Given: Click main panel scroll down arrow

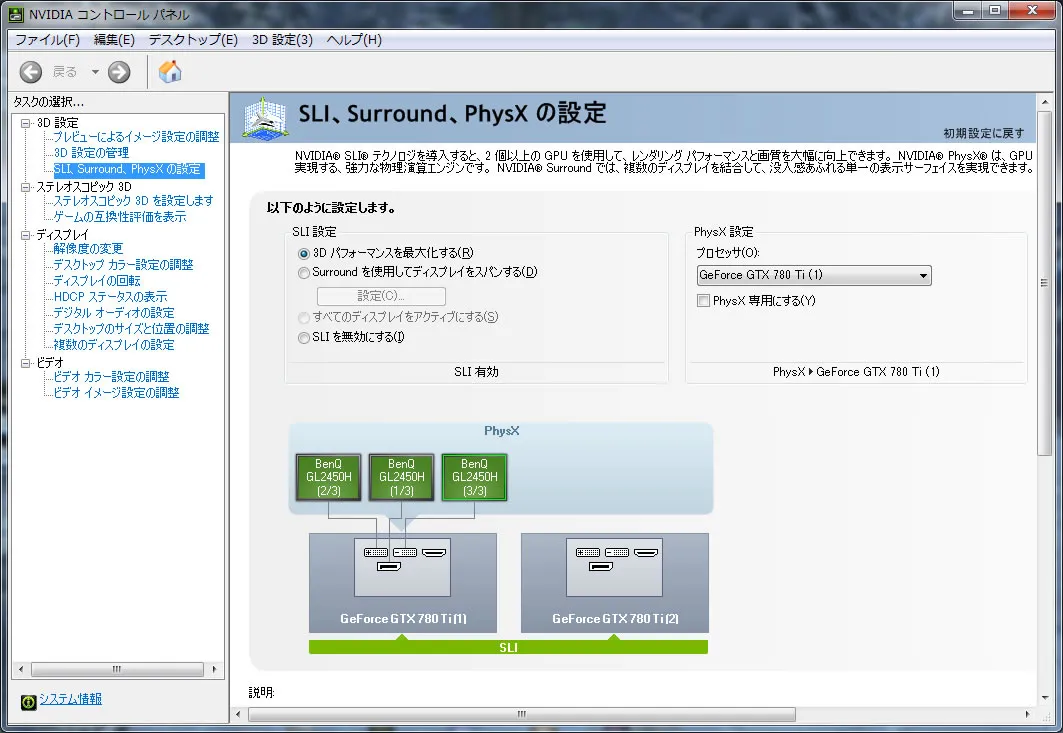Looking at the screenshot, I should point(1044,697).
